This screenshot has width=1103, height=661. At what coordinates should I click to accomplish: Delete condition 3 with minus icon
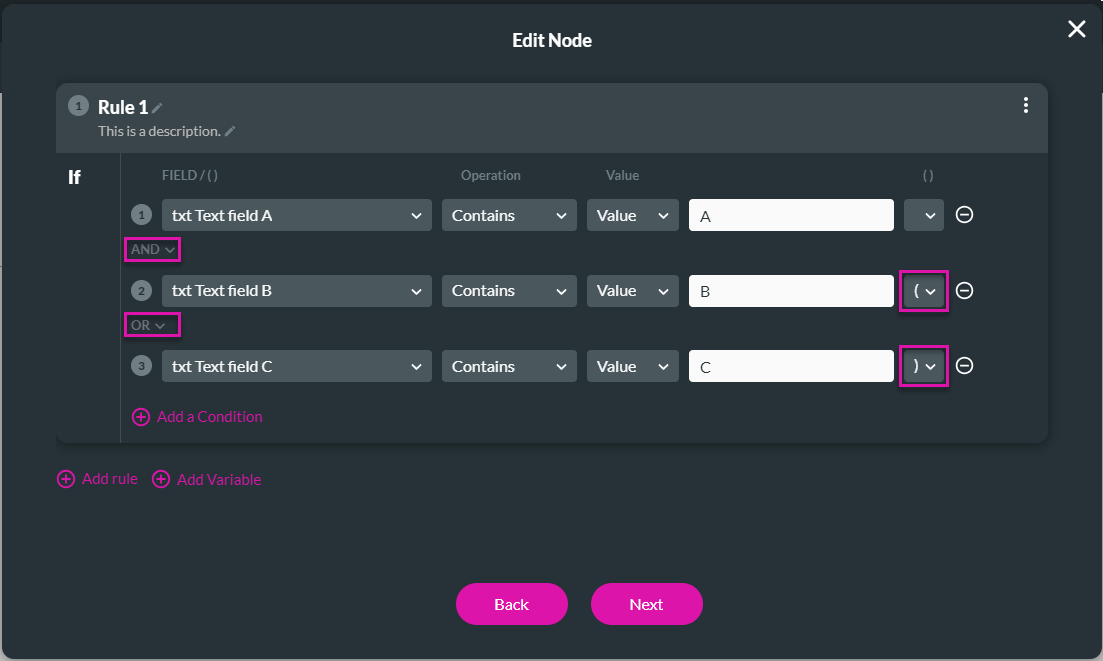[x=964, y=366]
